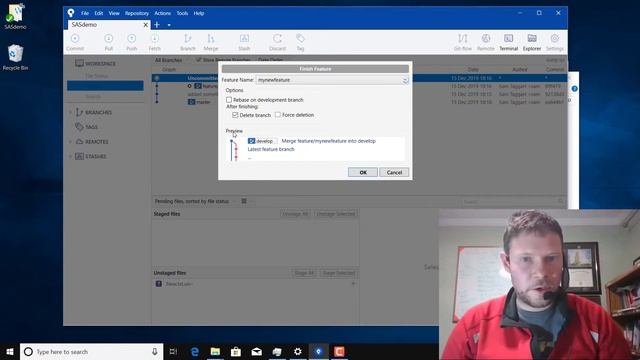This screenshot has height=360, width=640.
Task: Open Explorer from the toolbar
Action: [x=532, y=42]
